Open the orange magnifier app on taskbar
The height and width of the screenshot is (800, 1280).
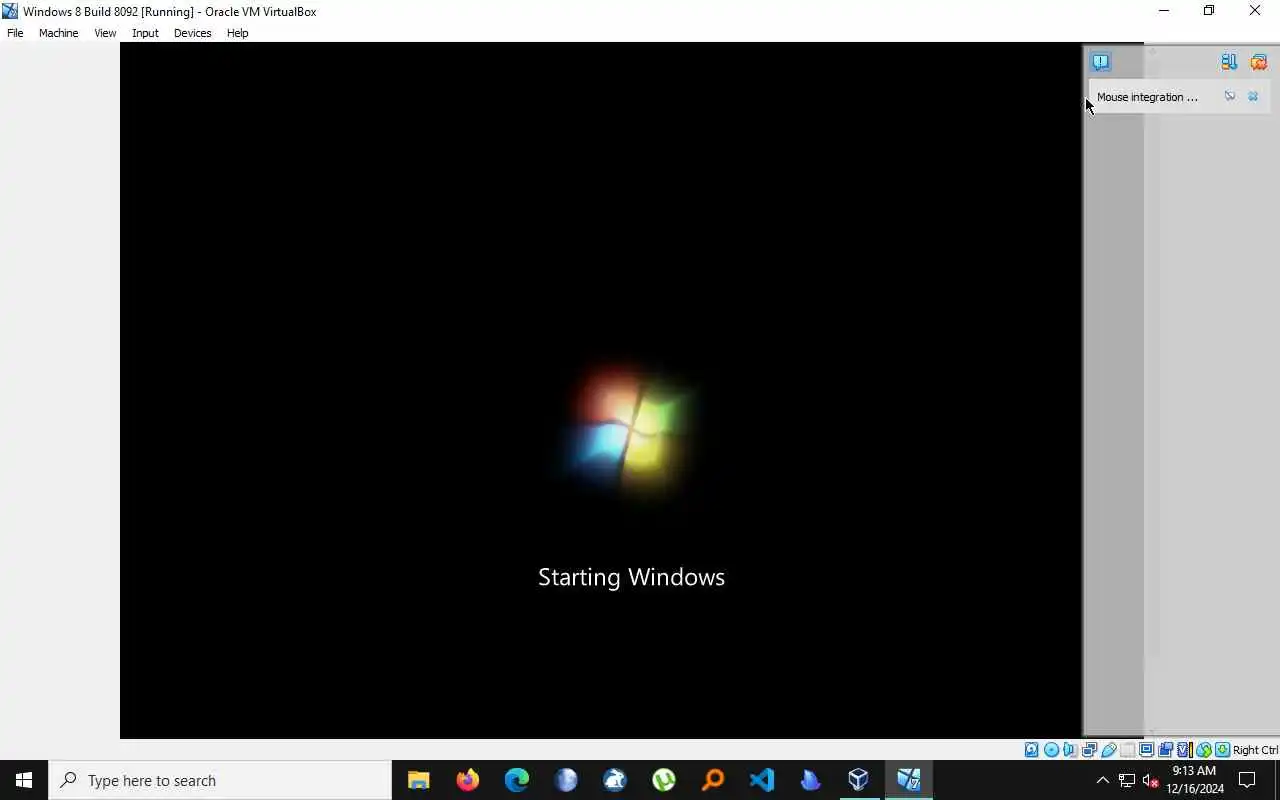point(712,780)
